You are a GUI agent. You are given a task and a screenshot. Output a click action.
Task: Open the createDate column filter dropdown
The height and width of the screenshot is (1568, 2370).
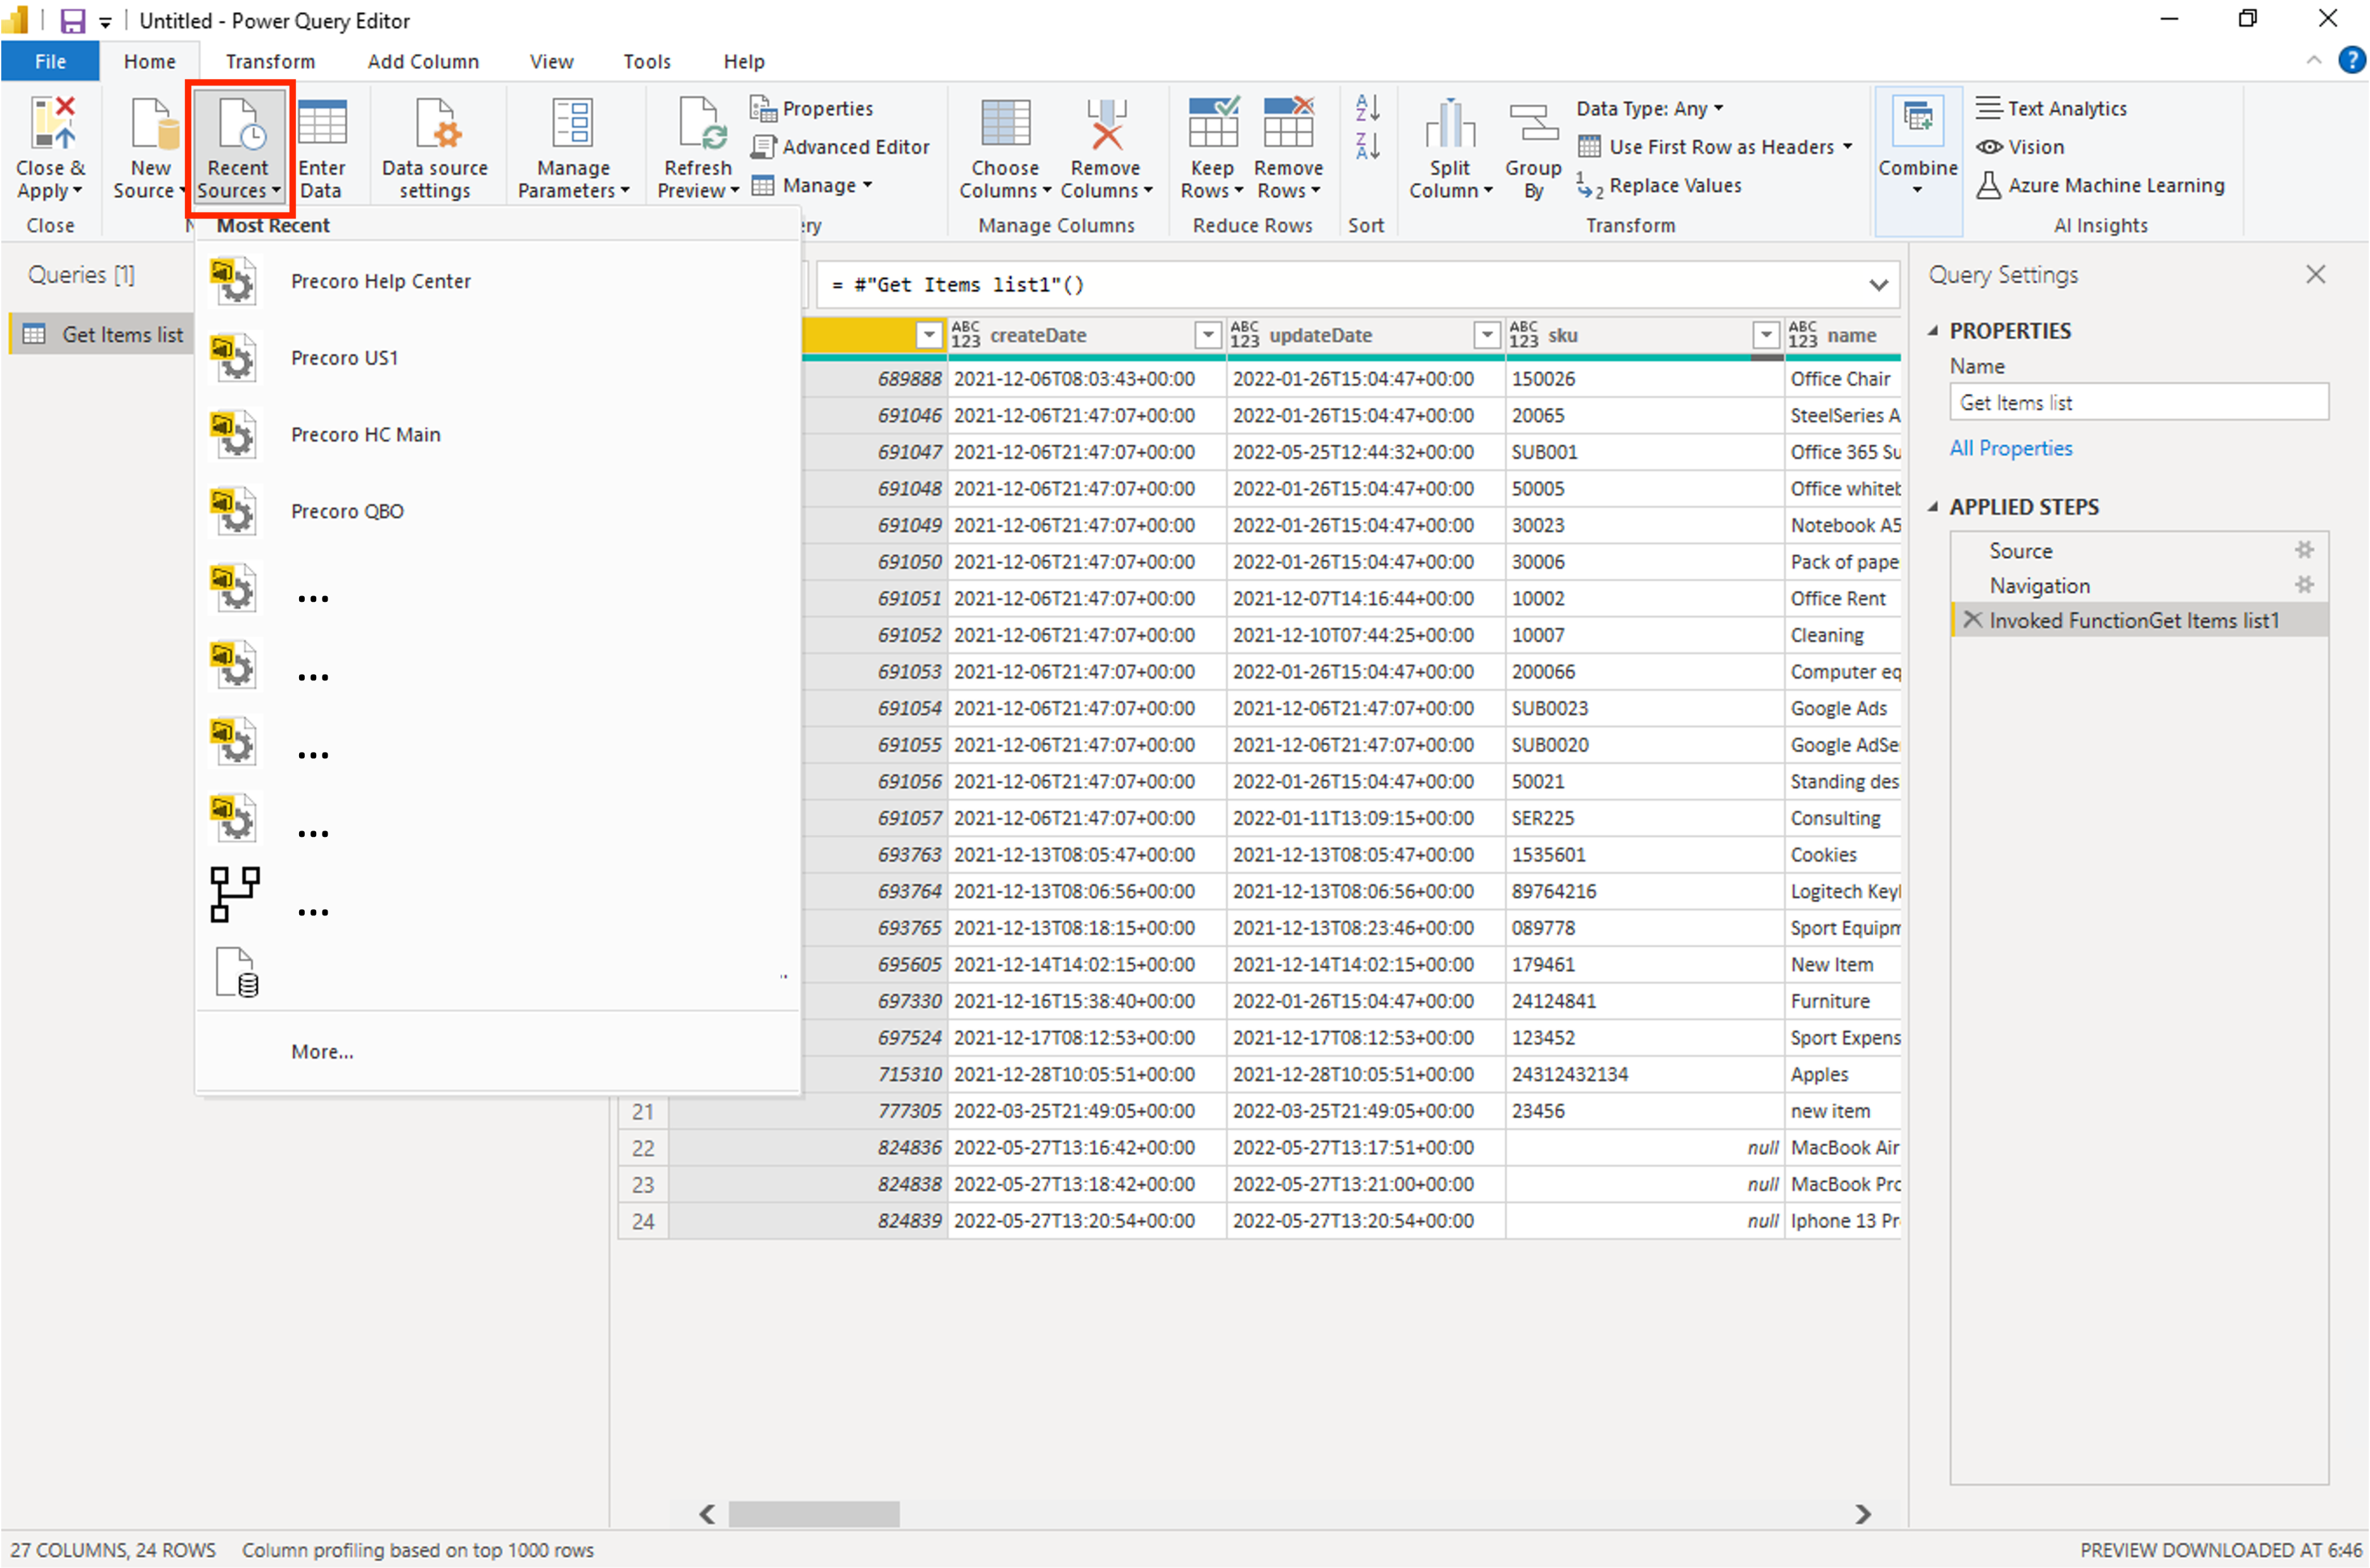[x=1208, y=335]
